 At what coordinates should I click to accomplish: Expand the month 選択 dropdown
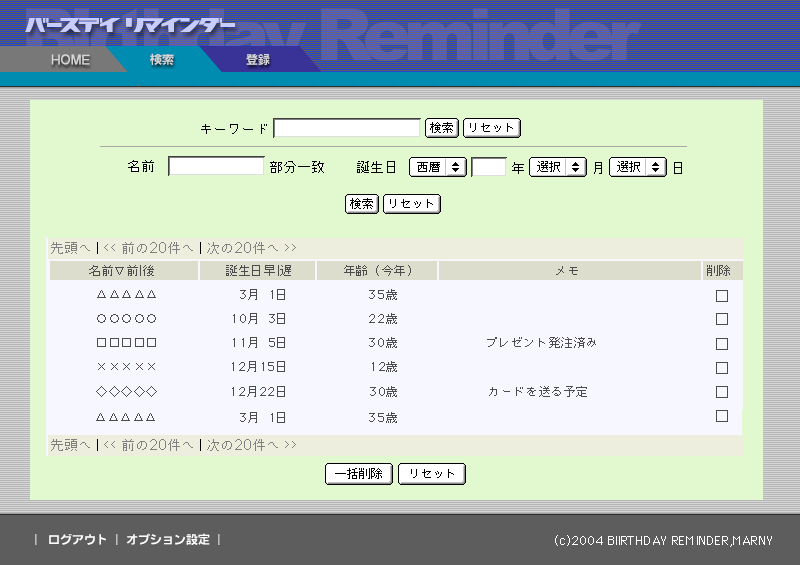(557, 168)
